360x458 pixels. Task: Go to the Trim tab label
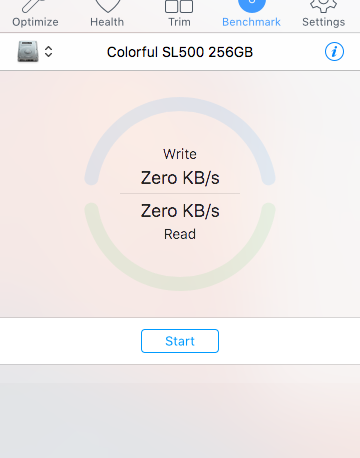pyautogui.click(x=179, y=22)
